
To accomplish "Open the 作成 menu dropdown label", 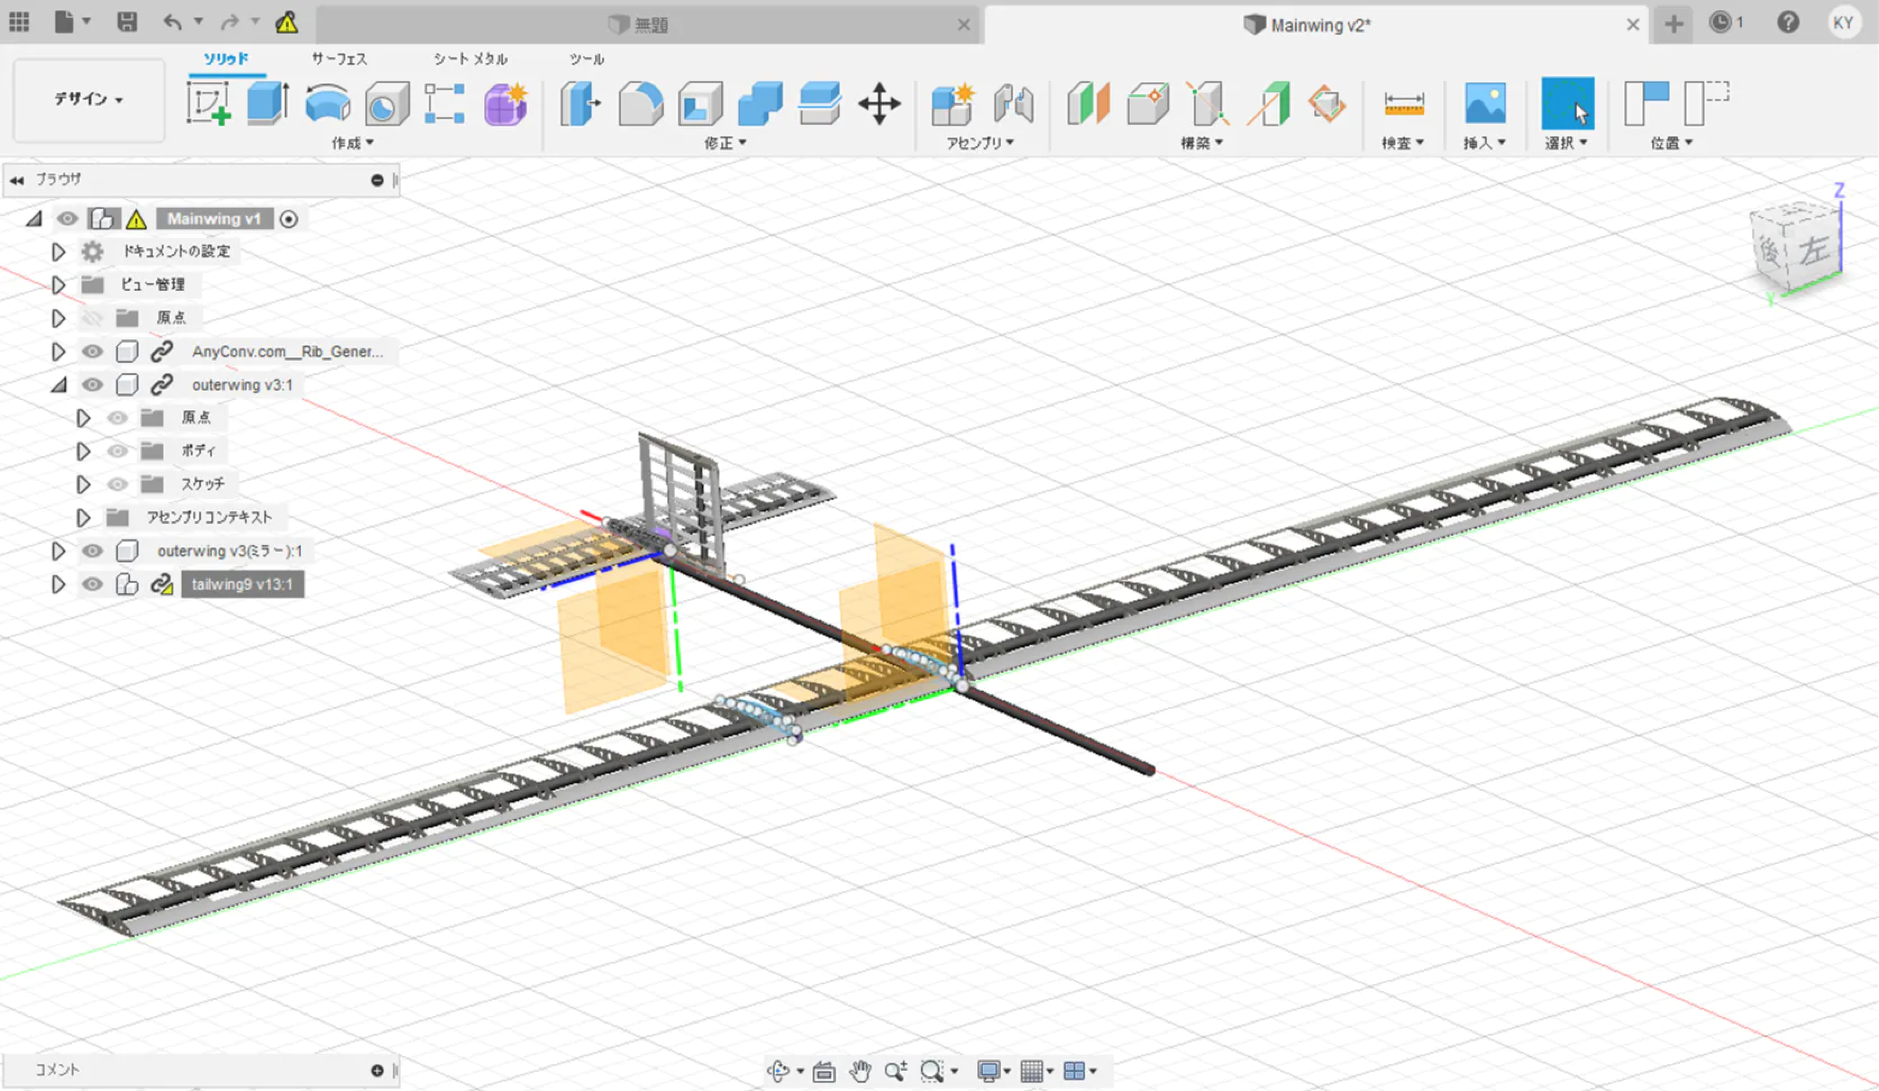I will coord(352,143).
